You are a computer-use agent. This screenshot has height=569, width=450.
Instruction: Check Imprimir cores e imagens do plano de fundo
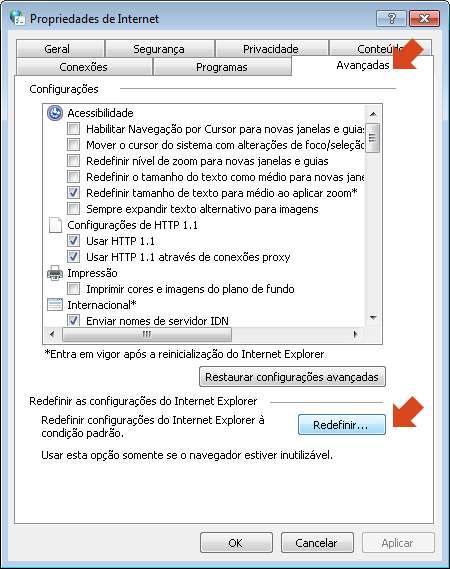[73, 289]
